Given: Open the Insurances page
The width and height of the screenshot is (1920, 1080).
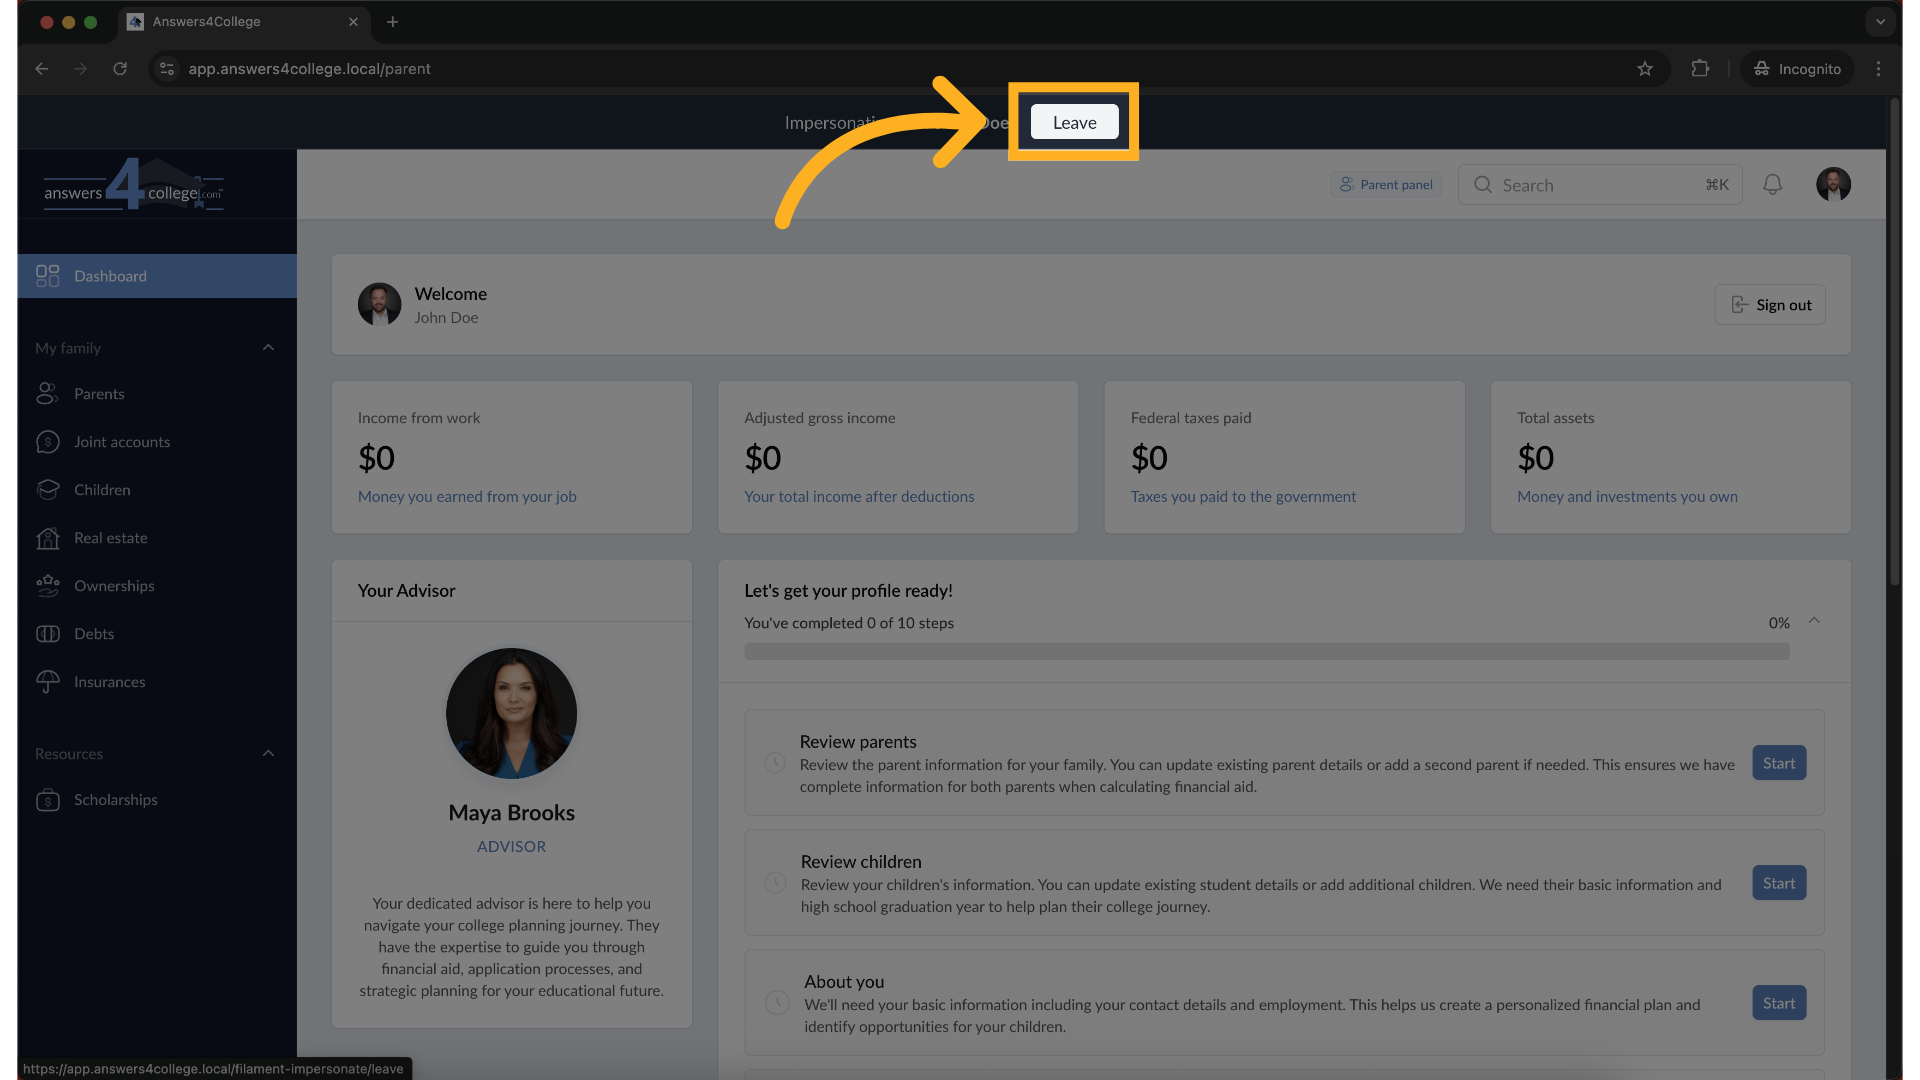Looking at the screenshot, I should tap(109, 681).
